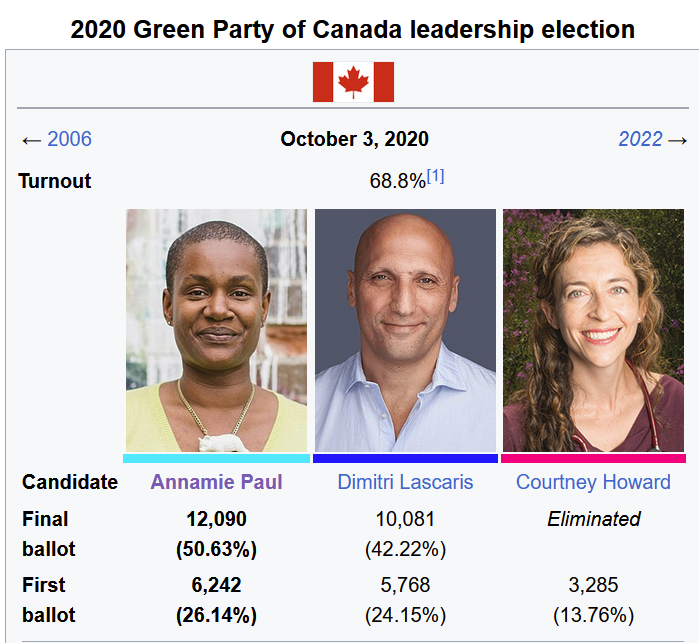The width and height of the screenshot is (699, 643).
Task: Follow the Dimitri Lascaris name link
Action: pyautogui.click(x=405, y=482)
